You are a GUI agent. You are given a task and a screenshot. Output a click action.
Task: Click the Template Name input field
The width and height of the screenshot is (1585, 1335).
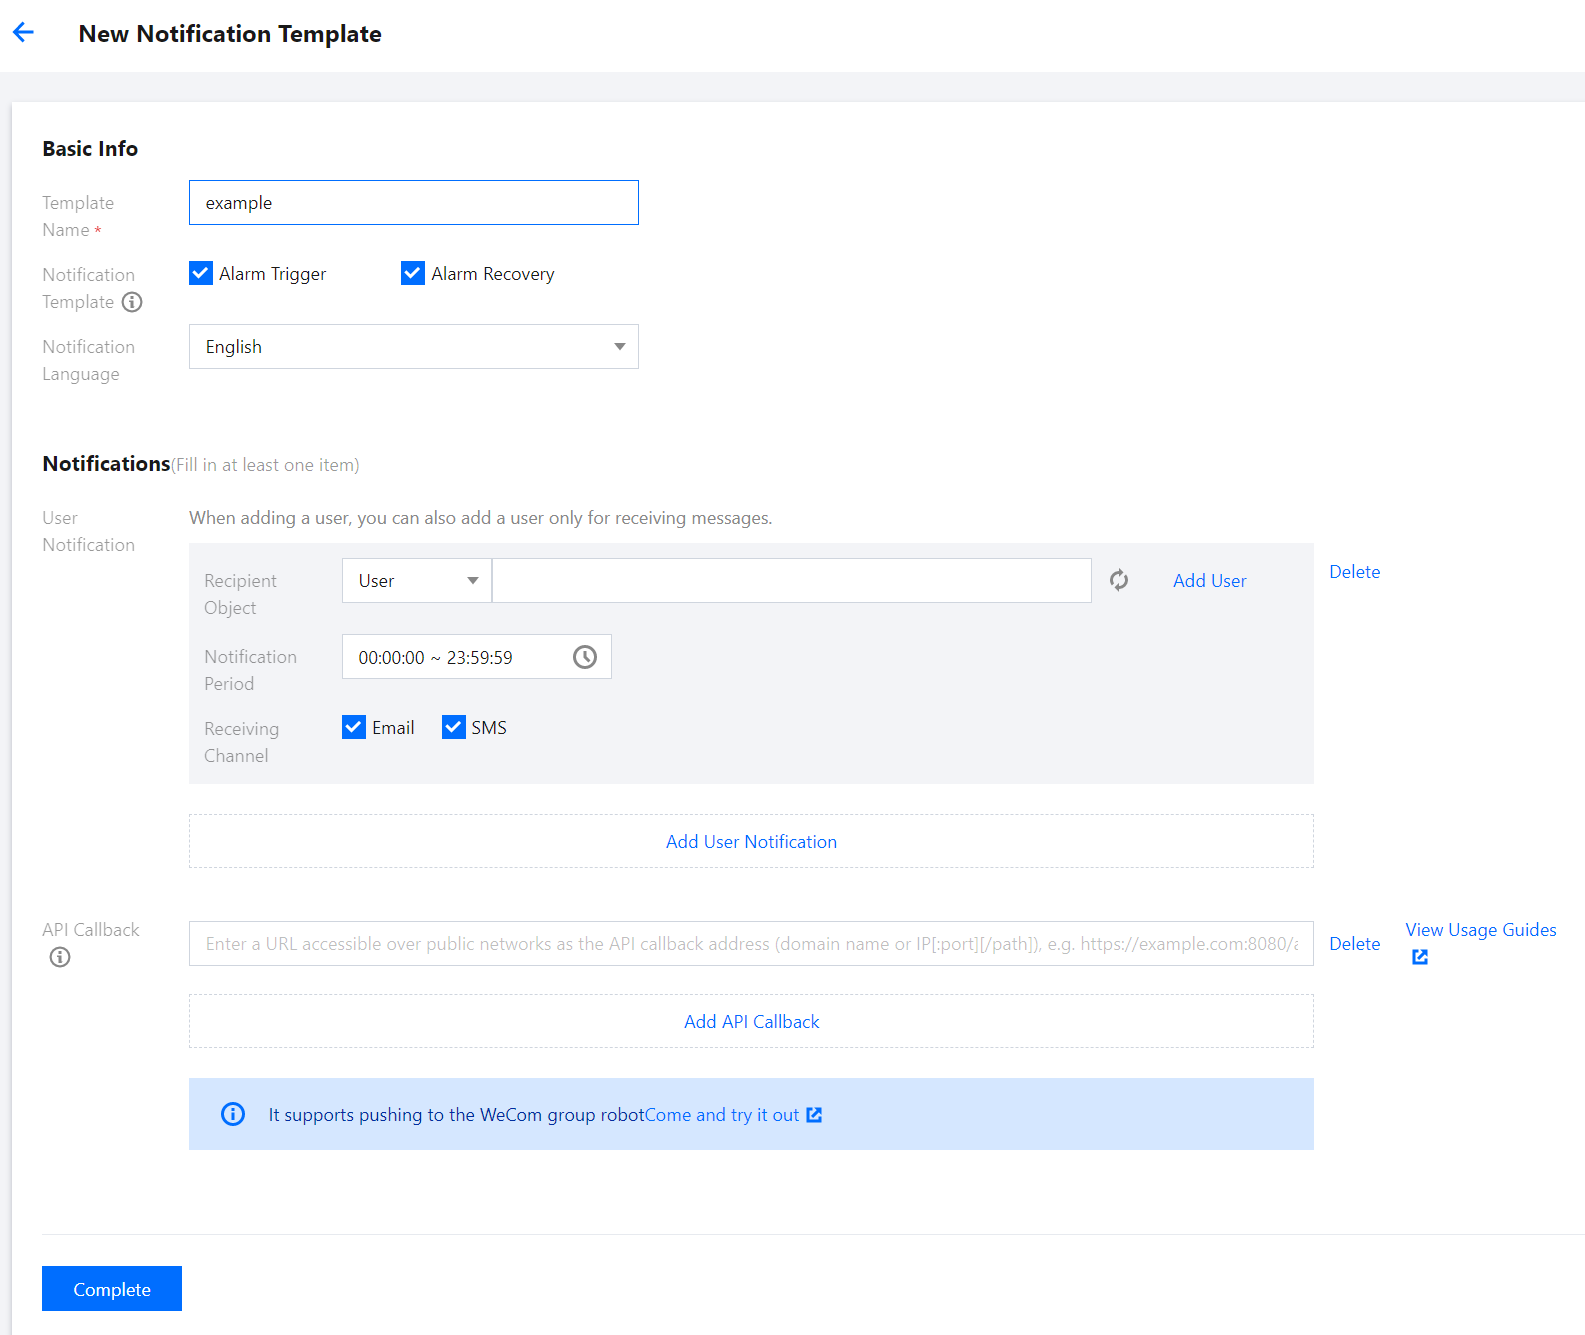413,203
